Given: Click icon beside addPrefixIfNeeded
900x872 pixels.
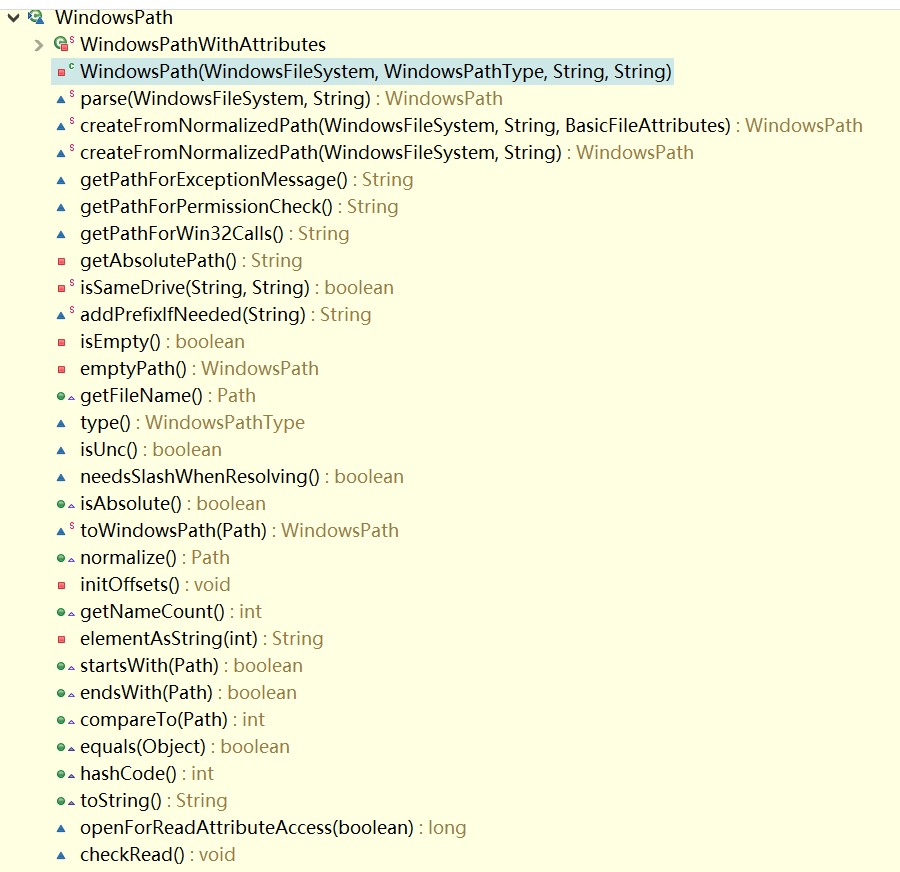Looking at the screenshot, I should [65, 314].
